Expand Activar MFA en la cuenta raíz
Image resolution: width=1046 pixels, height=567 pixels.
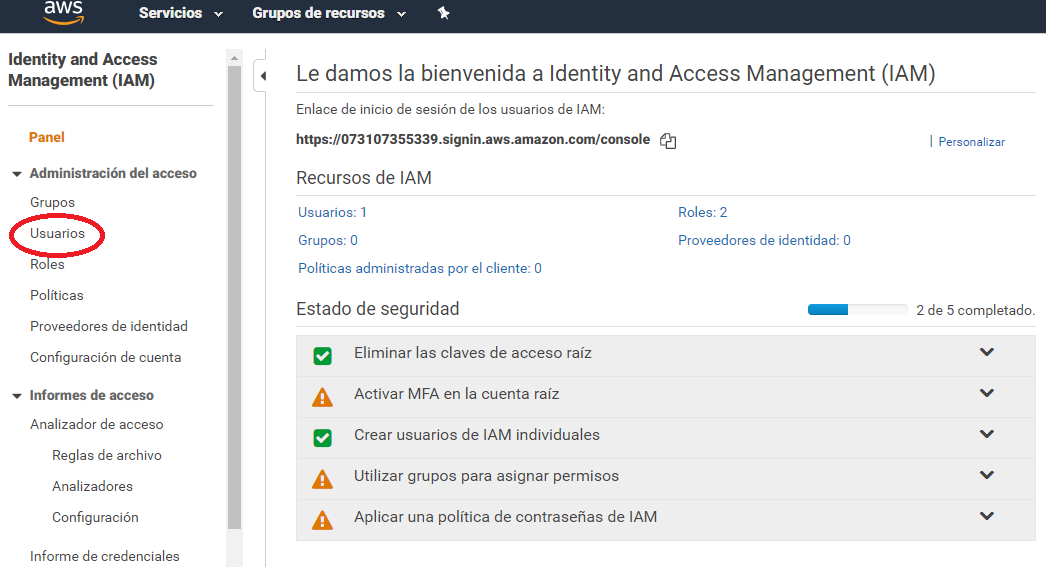pyautogui.click(x=987, y=394)
